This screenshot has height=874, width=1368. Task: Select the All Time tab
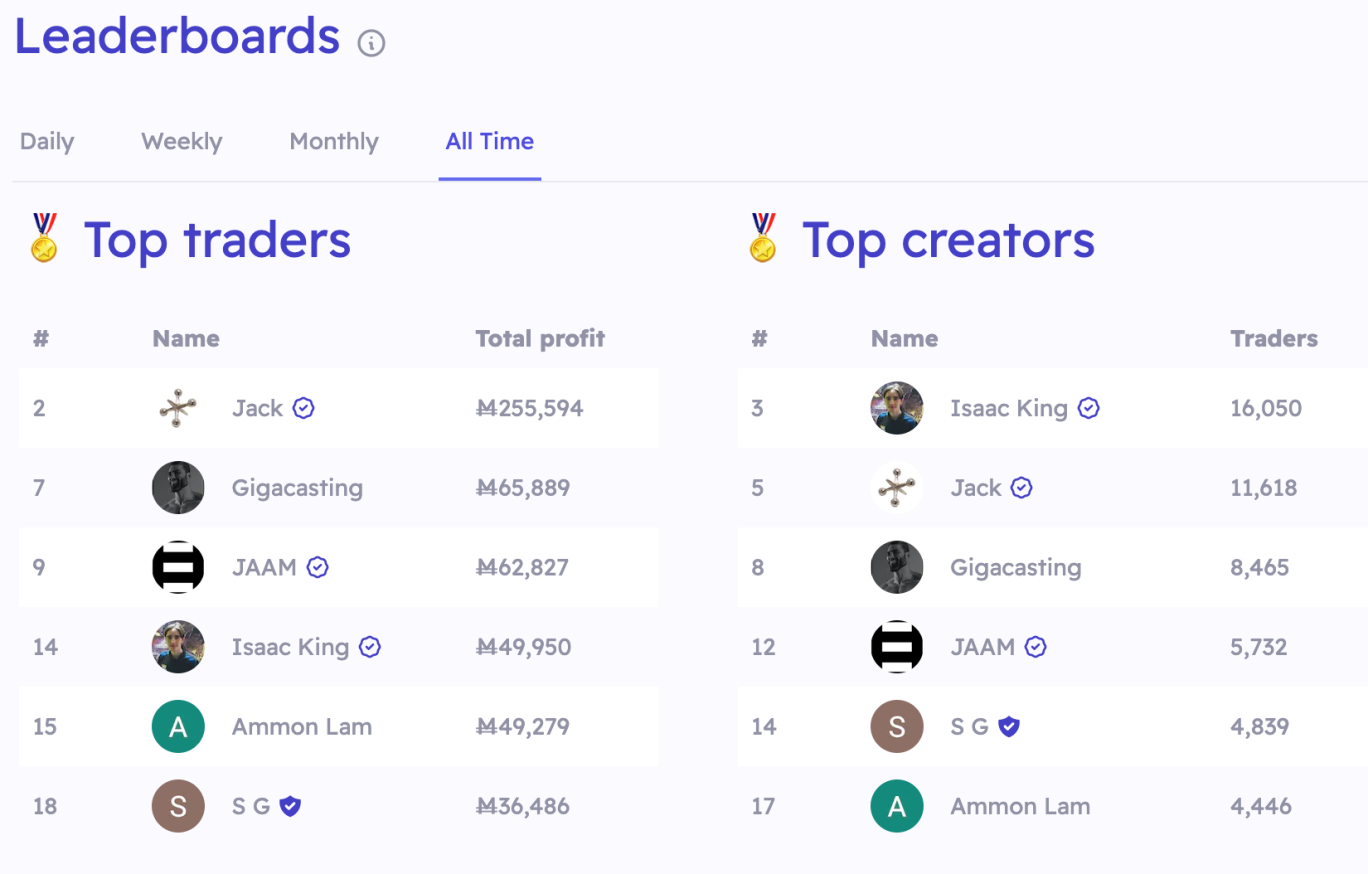[490, 142]
